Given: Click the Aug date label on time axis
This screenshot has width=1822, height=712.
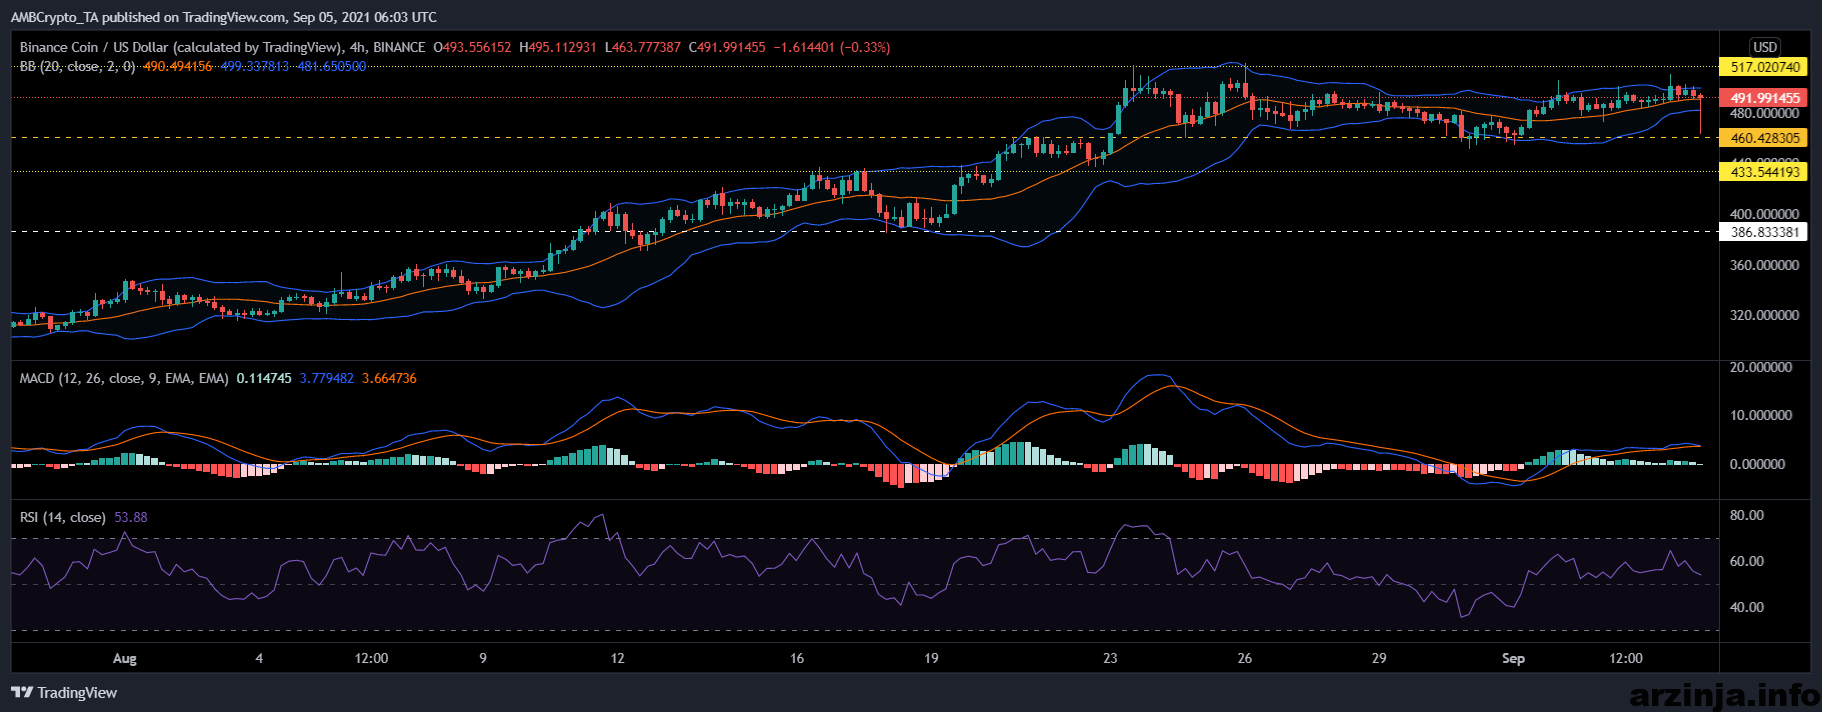Looking at the screenshot, I should [x=124, y=658].
